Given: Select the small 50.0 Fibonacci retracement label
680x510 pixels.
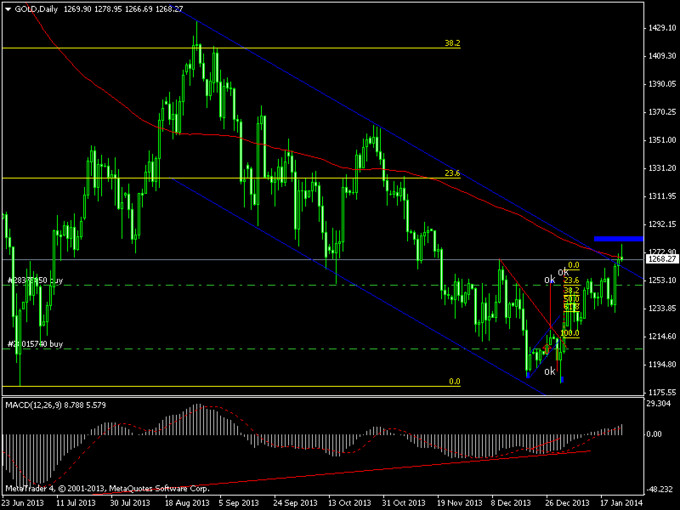Looking at the screenshot, I should click(572, 298).
